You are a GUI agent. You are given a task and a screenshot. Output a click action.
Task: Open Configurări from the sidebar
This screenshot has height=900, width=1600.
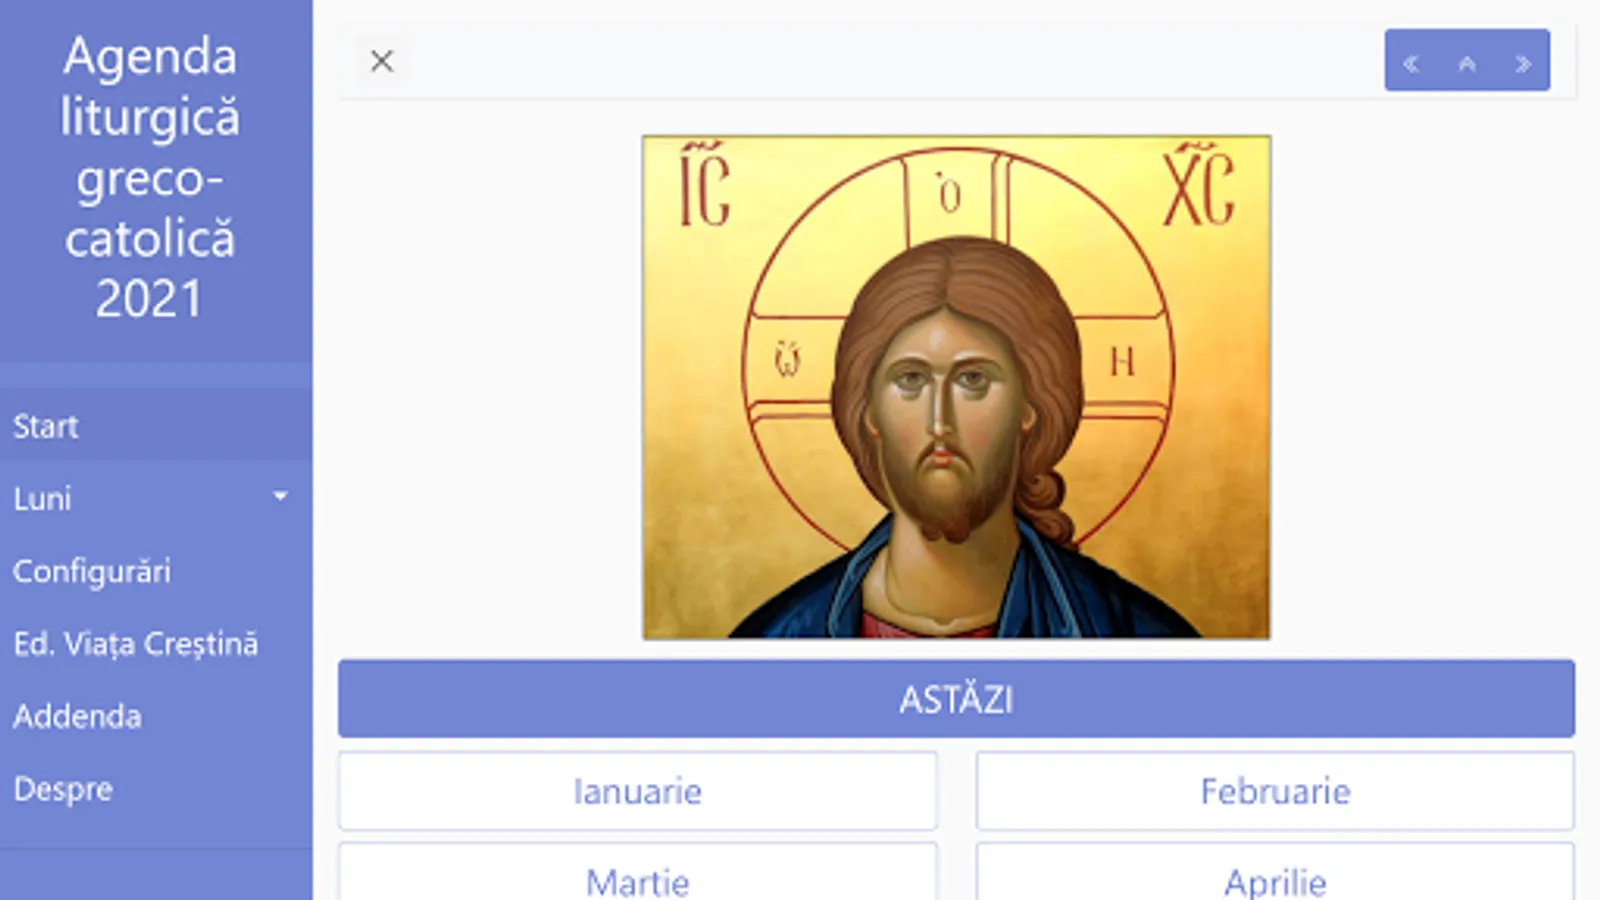[x=92, y=571]
